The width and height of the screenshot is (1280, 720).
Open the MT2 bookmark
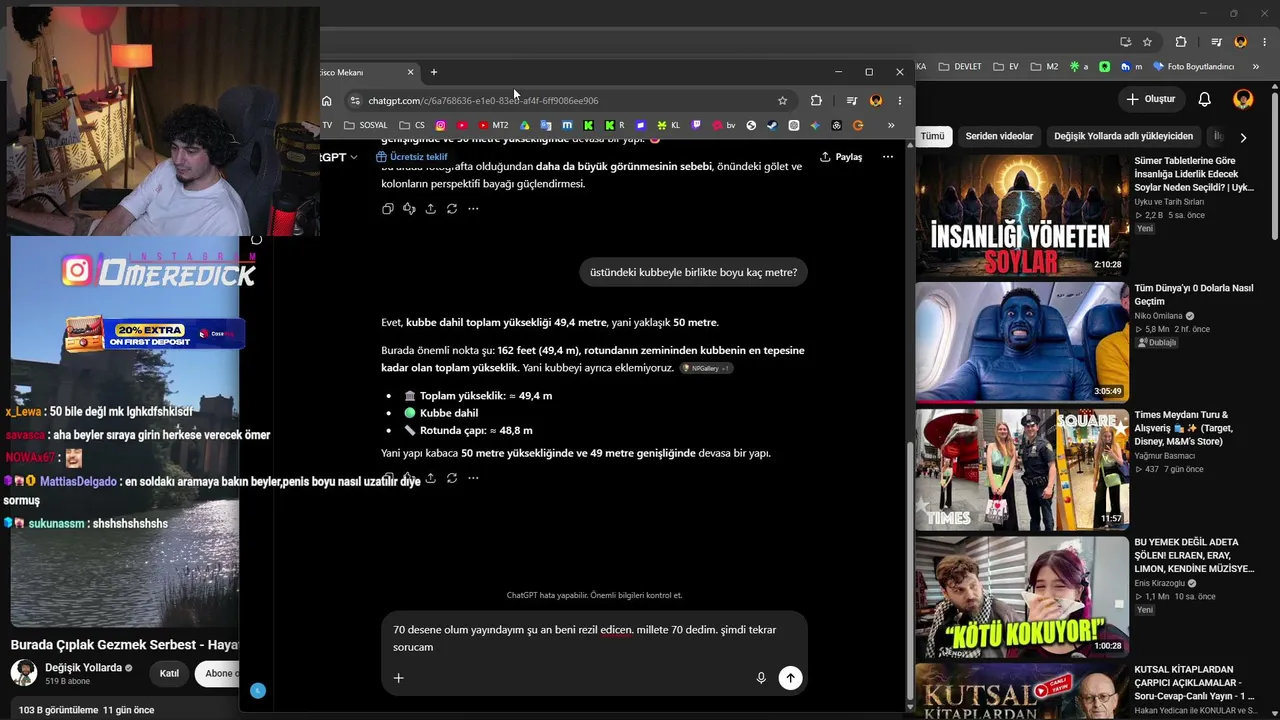493,125
